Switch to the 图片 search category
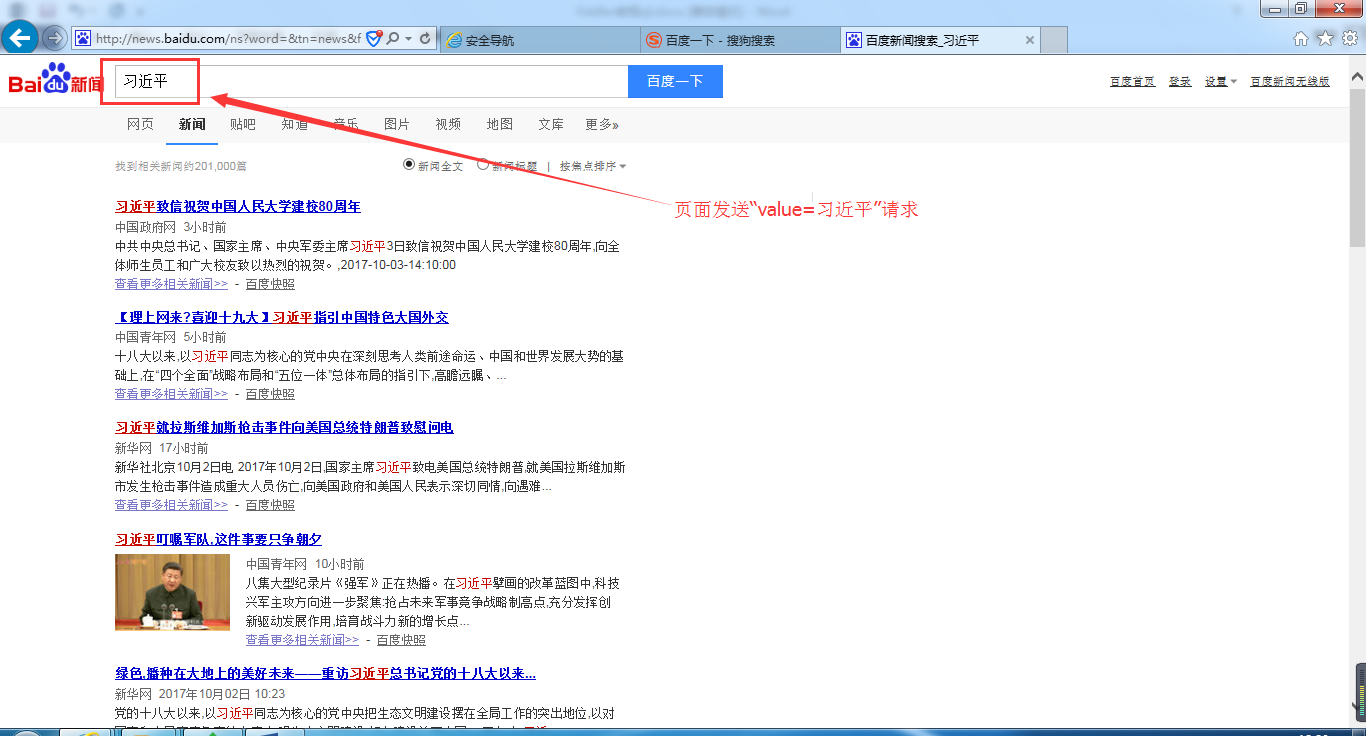The image size is (1366, 736). [x=397, y=124]
